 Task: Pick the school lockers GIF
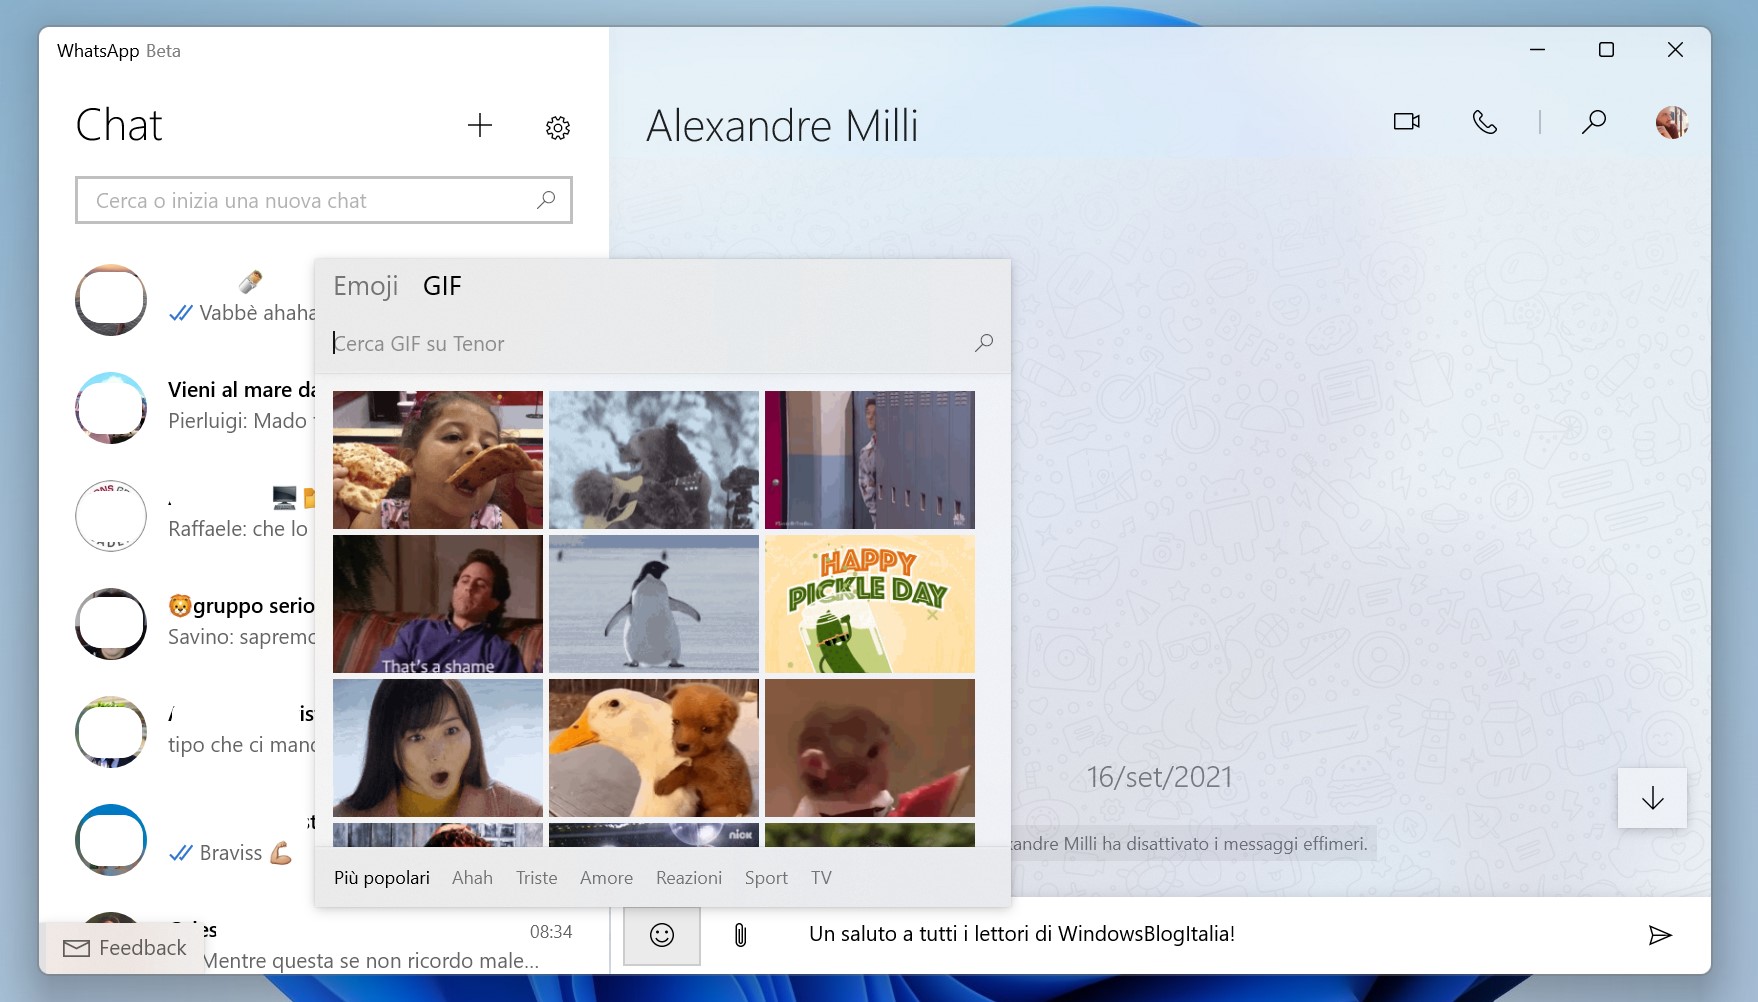pos(870,460)
